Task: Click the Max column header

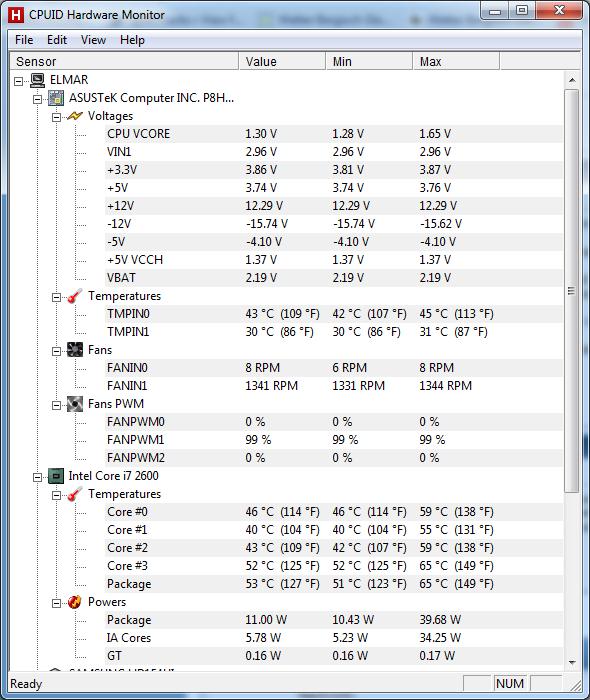Action: (x=456, y=61)
